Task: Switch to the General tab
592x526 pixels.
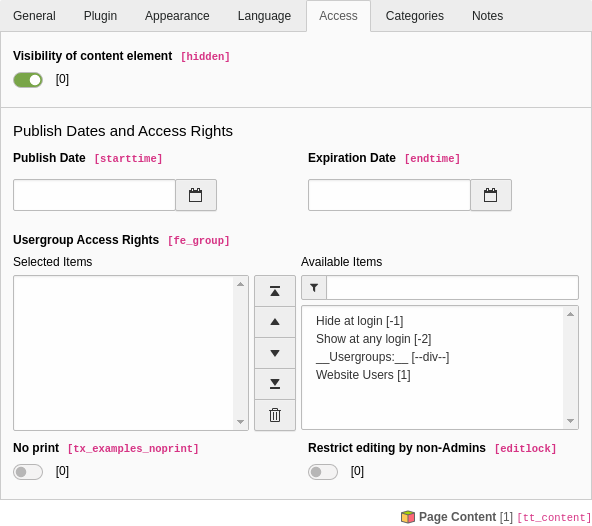Action: coord(34,16)
